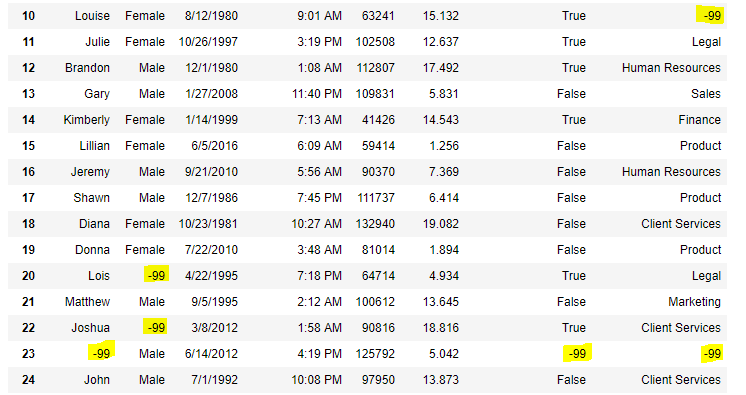Select John's time 10:08 PM
Viewport: 746px width, 395px height.
(316, 380)
